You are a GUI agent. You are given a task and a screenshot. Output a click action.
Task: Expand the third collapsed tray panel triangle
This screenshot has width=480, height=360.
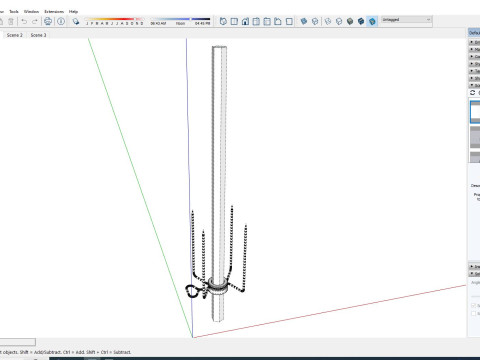pyautogui.click(x=472, y=57)
